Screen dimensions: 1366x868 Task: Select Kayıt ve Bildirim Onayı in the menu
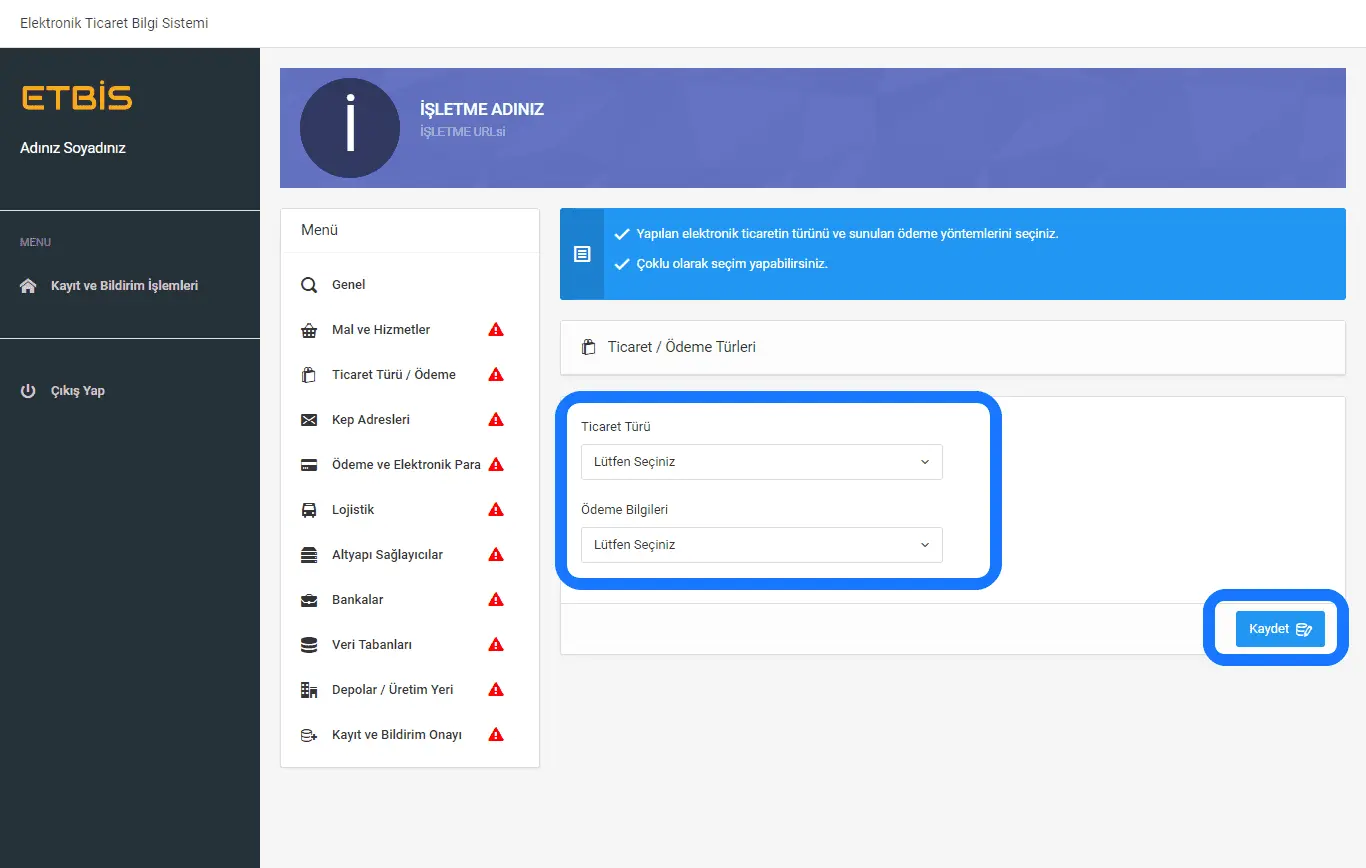[396, 735]
